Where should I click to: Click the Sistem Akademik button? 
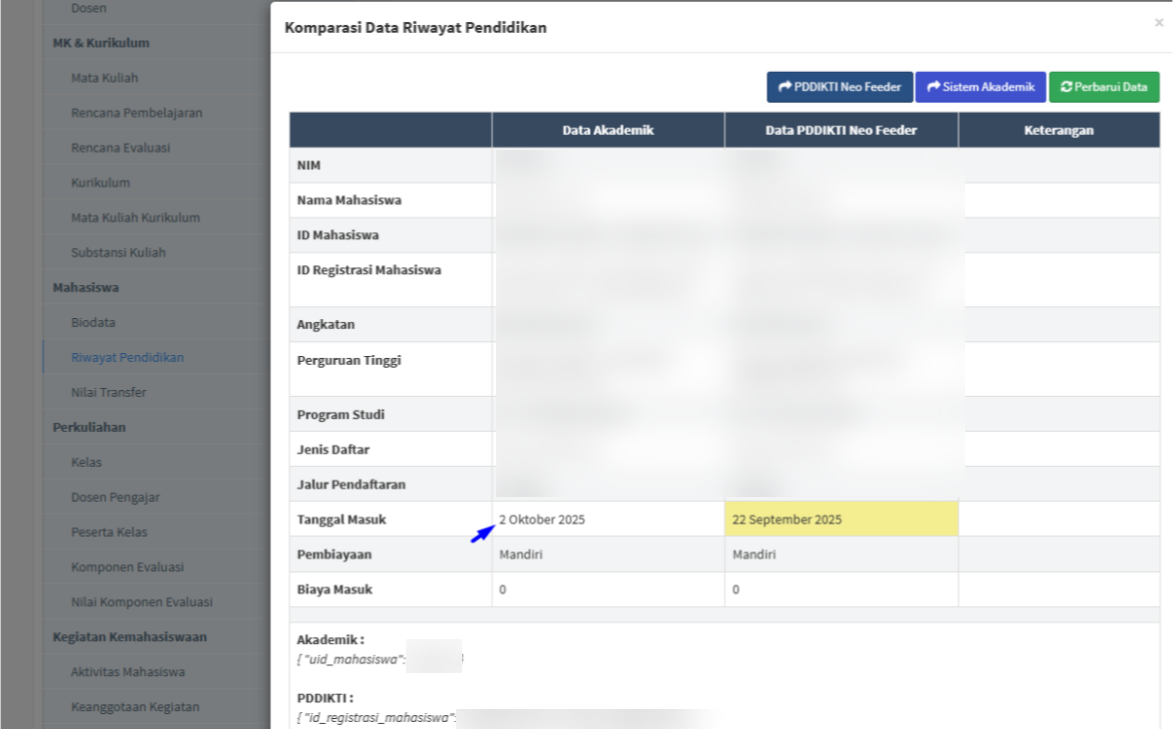[x=980, y=87]
